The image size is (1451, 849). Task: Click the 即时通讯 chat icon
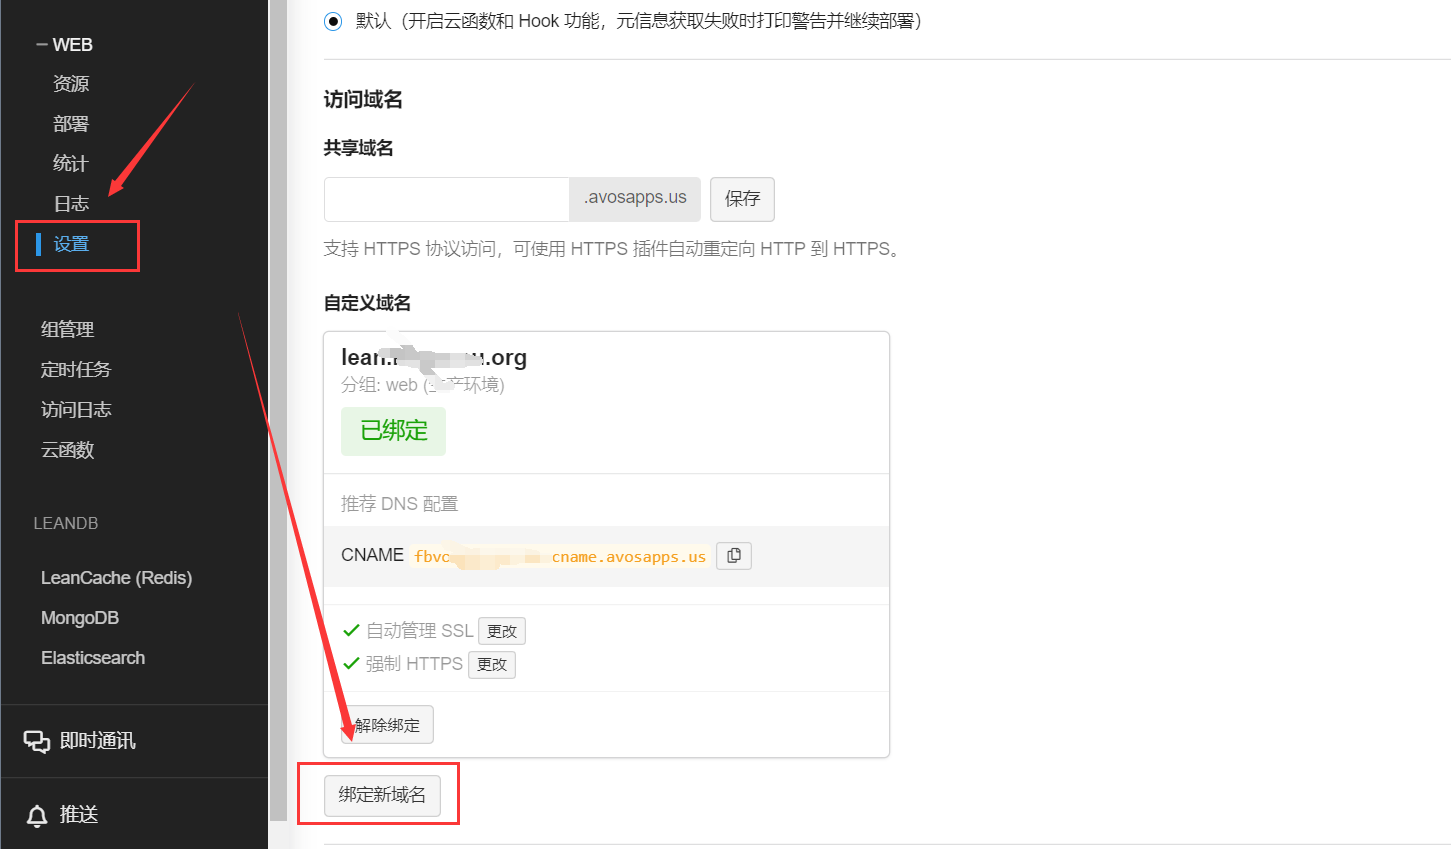[37, 741]
